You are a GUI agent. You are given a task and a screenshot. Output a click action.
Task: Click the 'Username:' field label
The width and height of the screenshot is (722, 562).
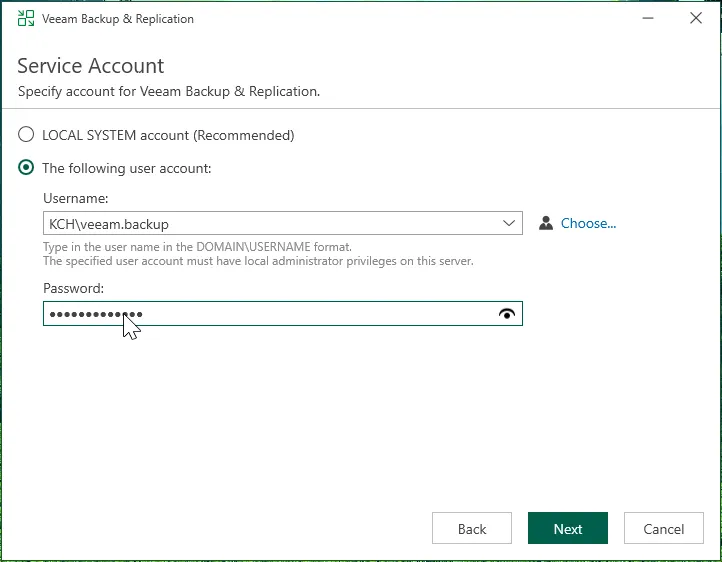[76, 200]
